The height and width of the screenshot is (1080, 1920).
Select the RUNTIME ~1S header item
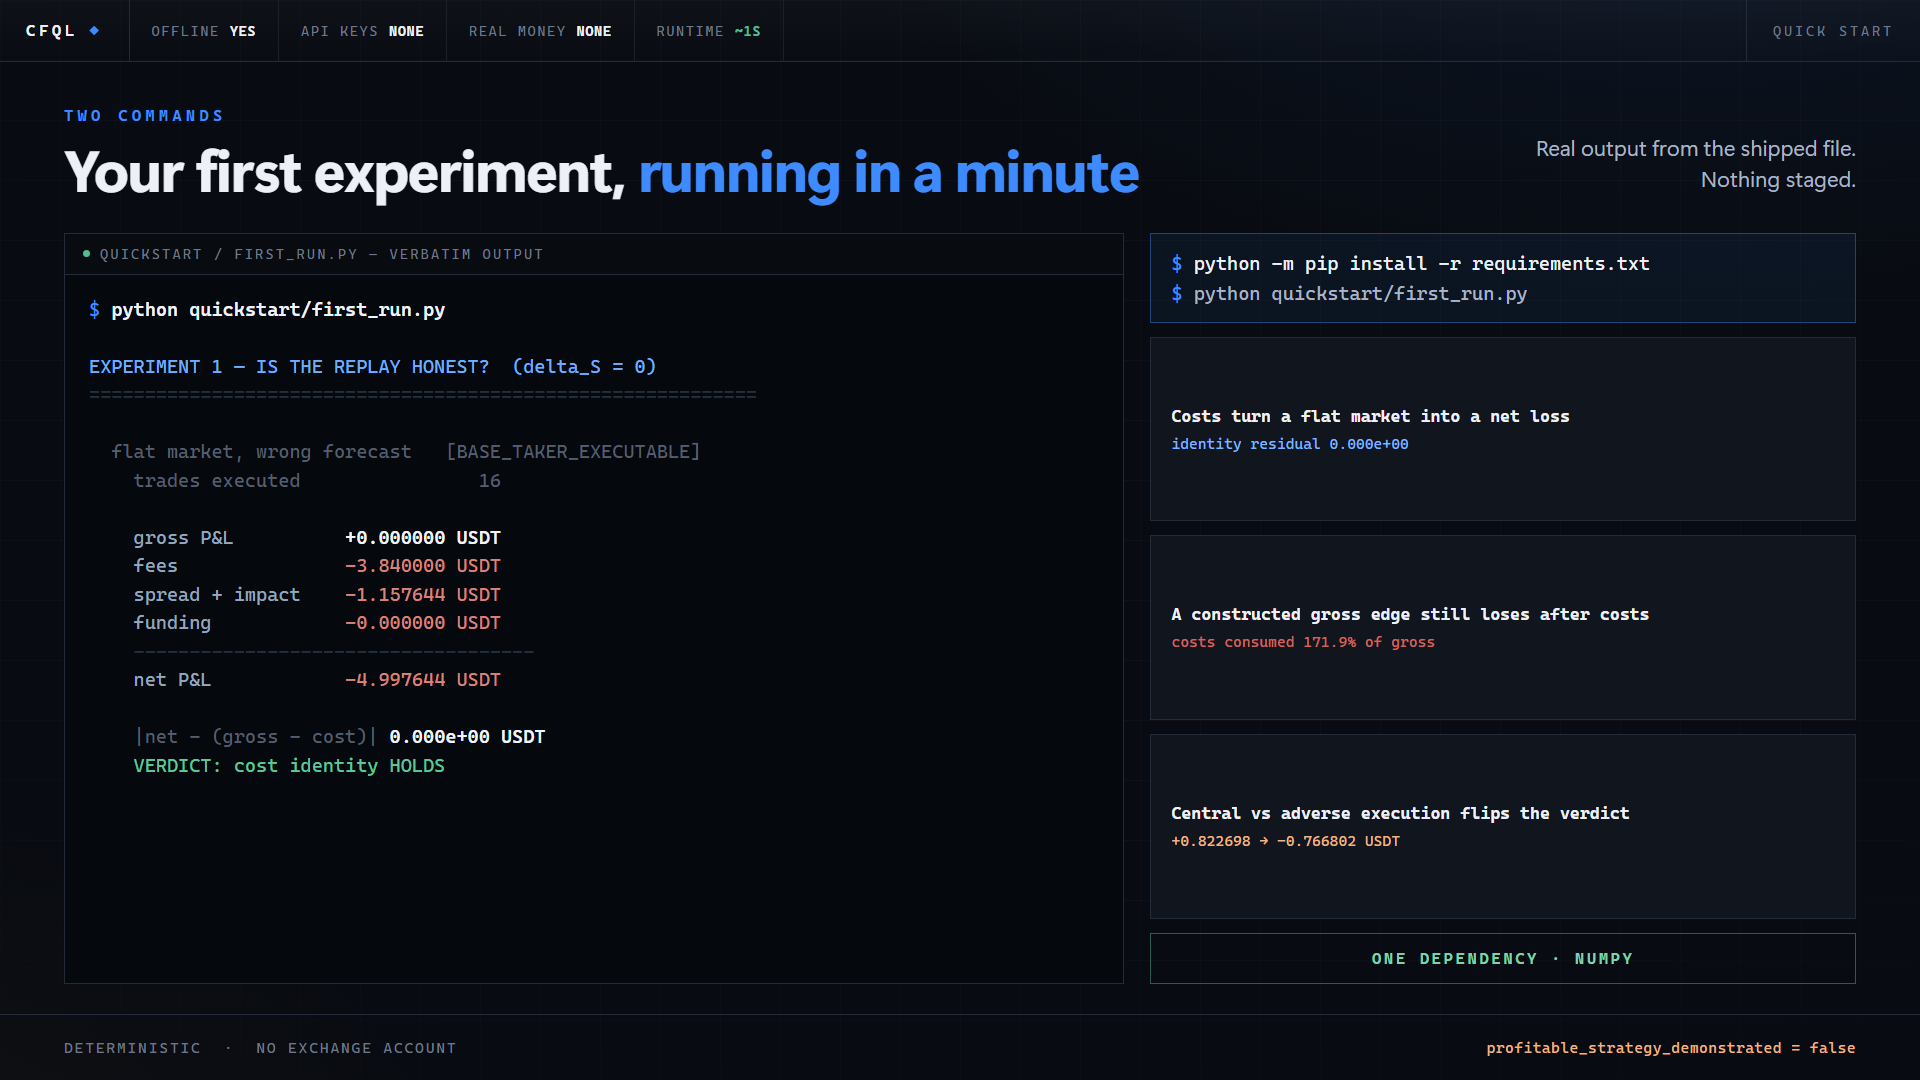pyautogui.click(x=708, y=31)
